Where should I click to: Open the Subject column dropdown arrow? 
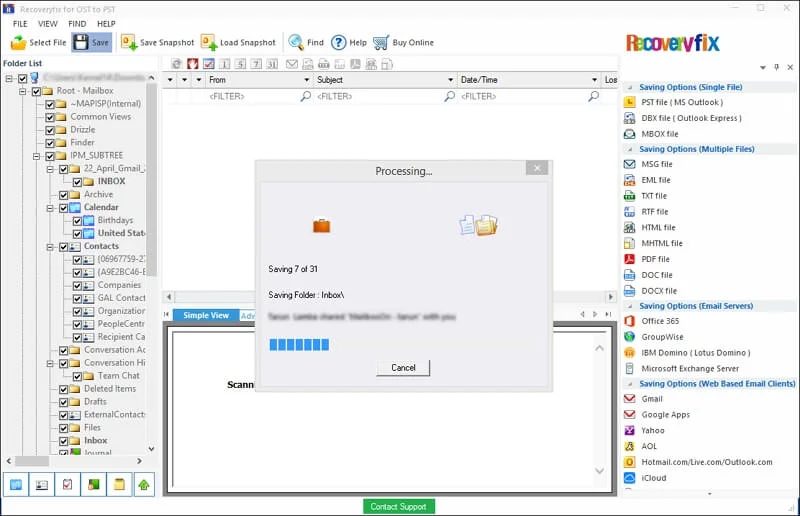point(451,80)
